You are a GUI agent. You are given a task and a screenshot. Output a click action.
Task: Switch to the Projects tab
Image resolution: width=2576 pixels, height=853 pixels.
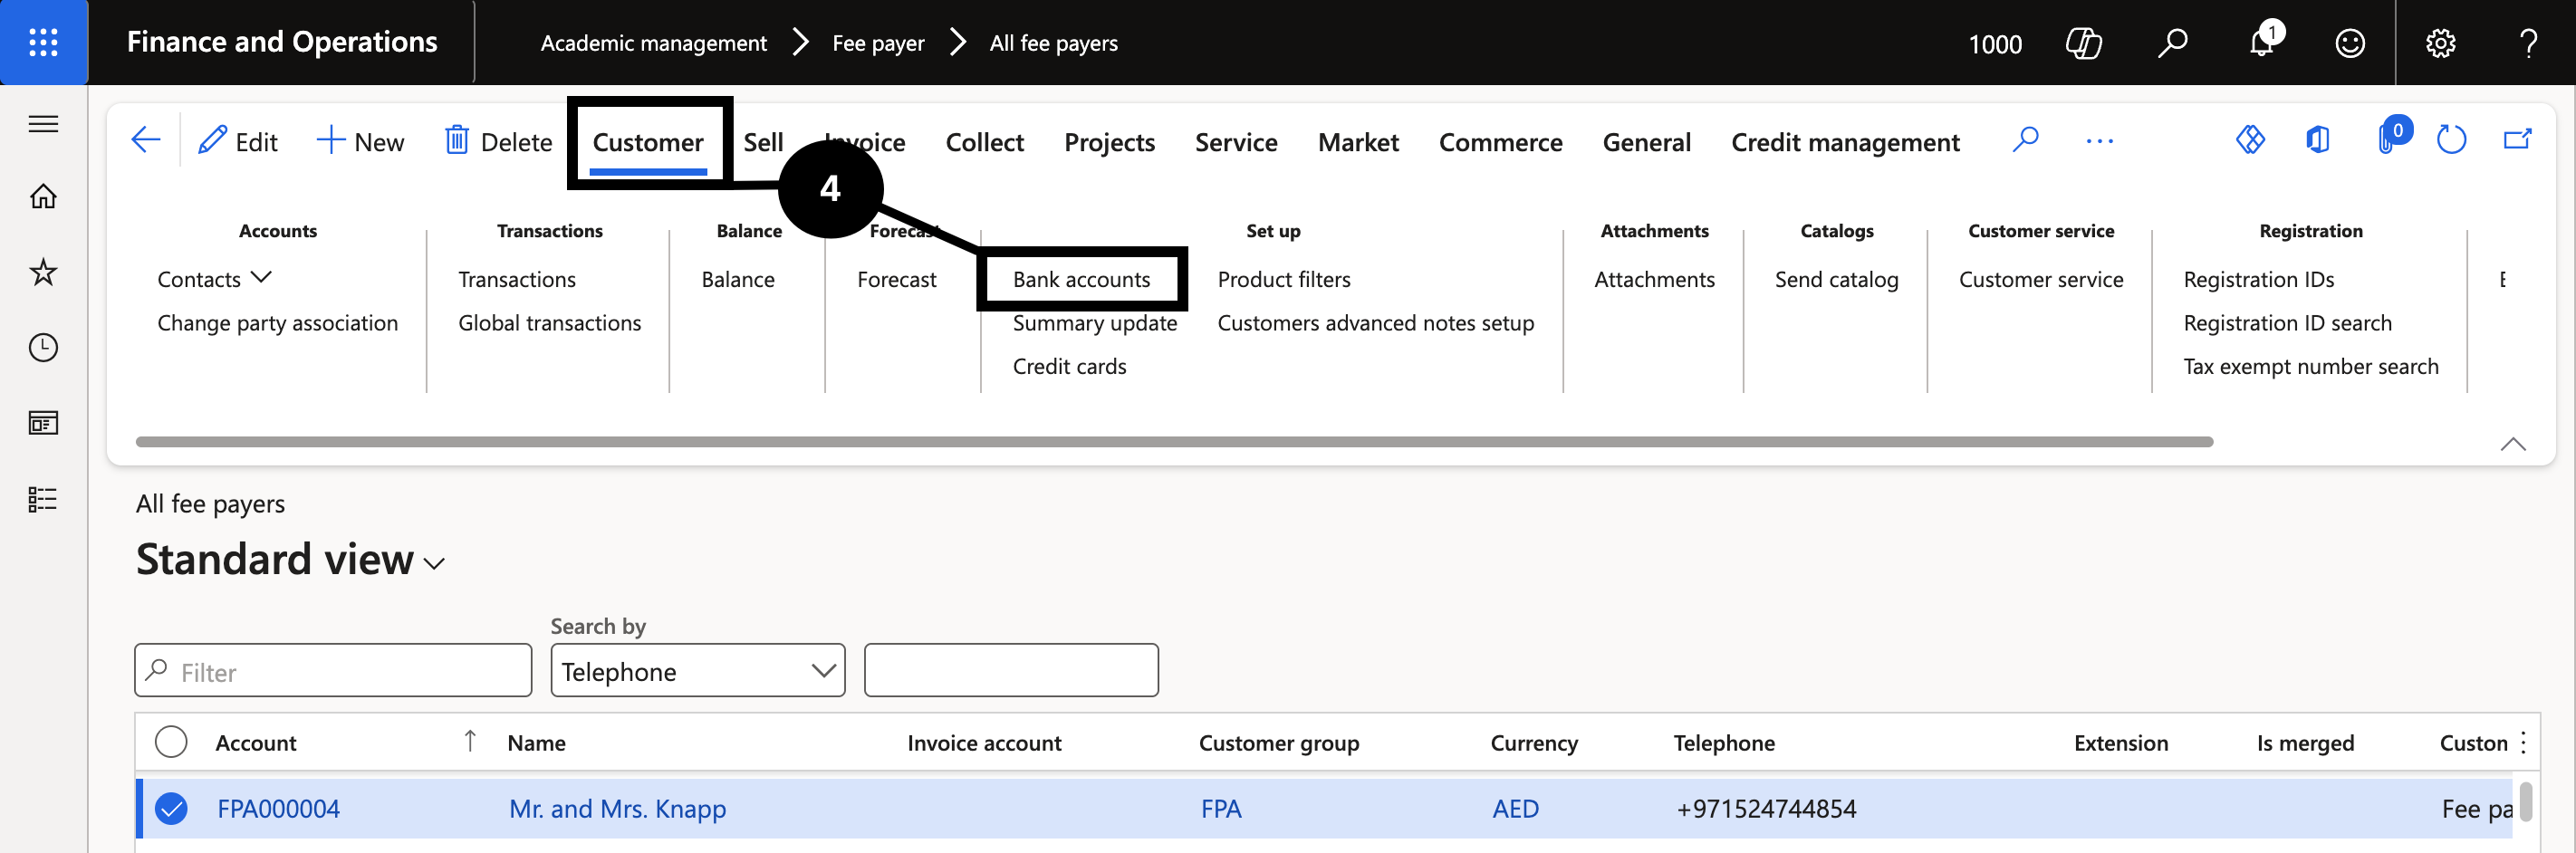tap(1109, 142)
